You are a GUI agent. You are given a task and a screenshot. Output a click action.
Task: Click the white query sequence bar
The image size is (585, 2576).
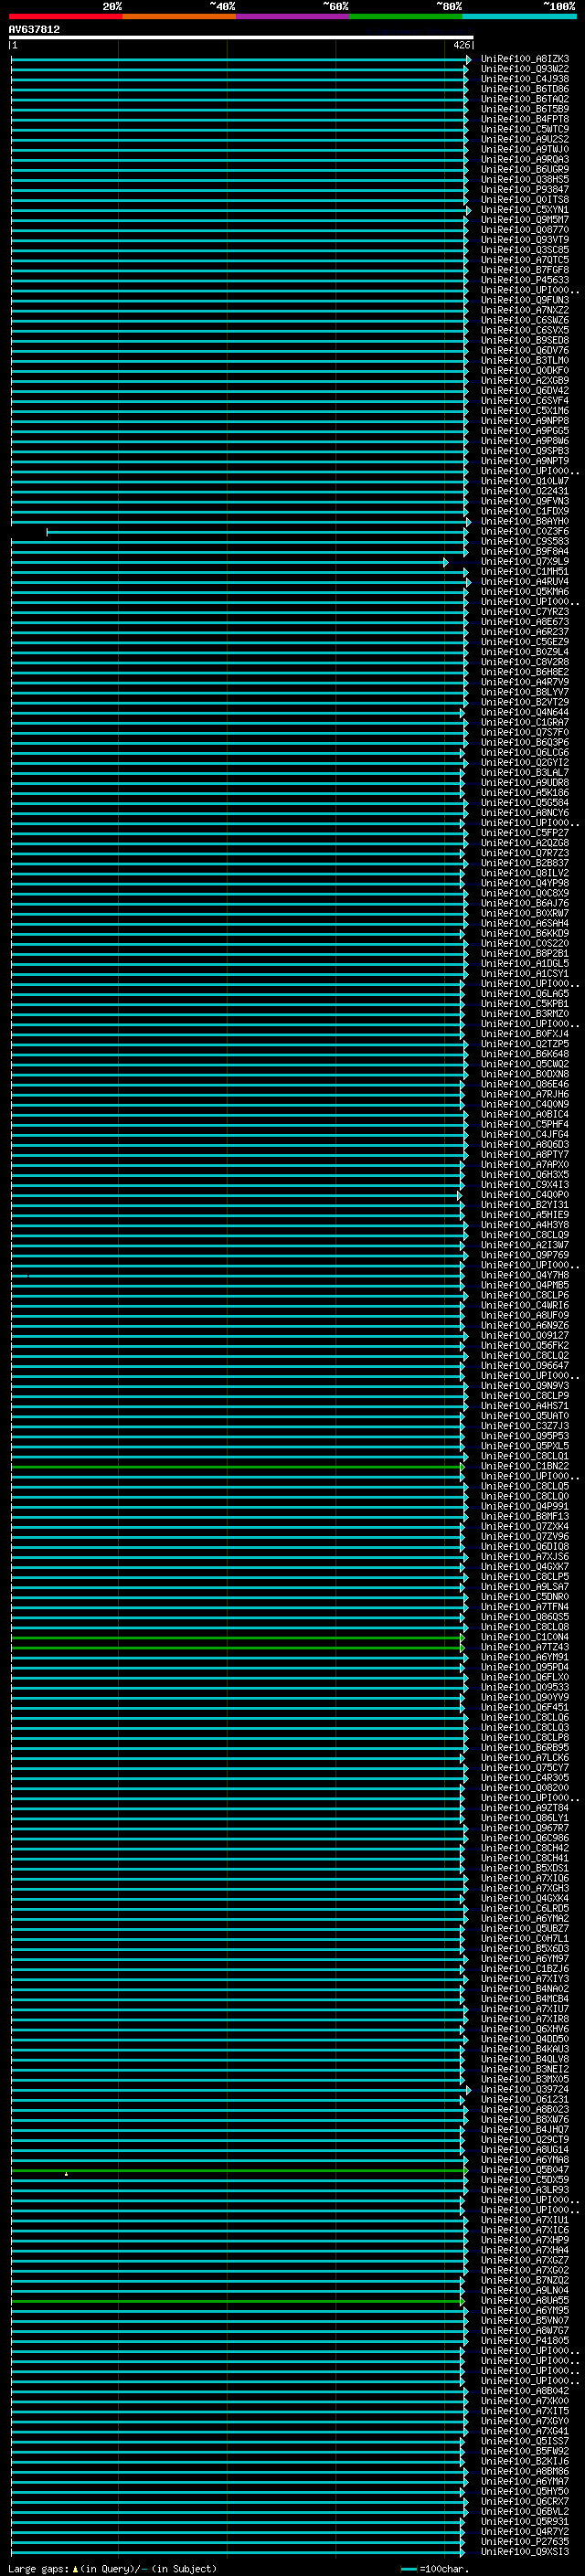click(241, 38)
